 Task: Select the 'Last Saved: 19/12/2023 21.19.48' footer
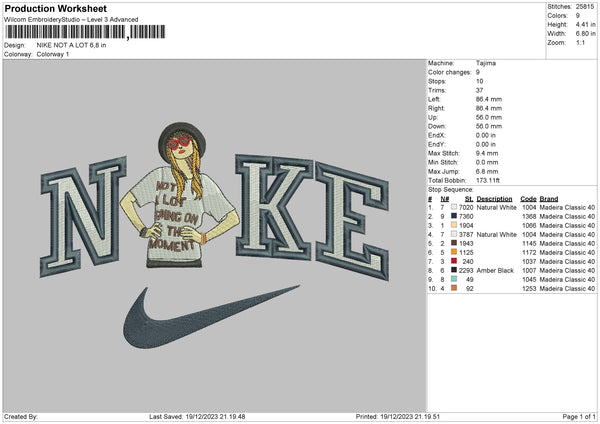click(x=197, y=416)
